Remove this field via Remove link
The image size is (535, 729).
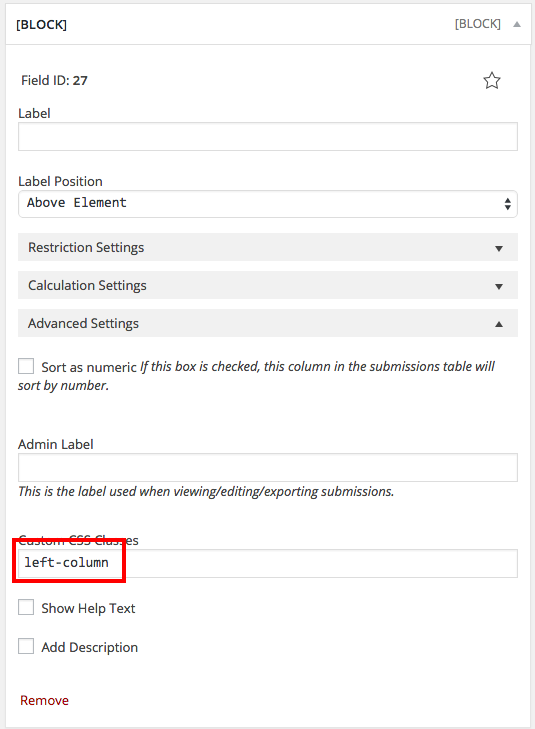coord(44,700)
